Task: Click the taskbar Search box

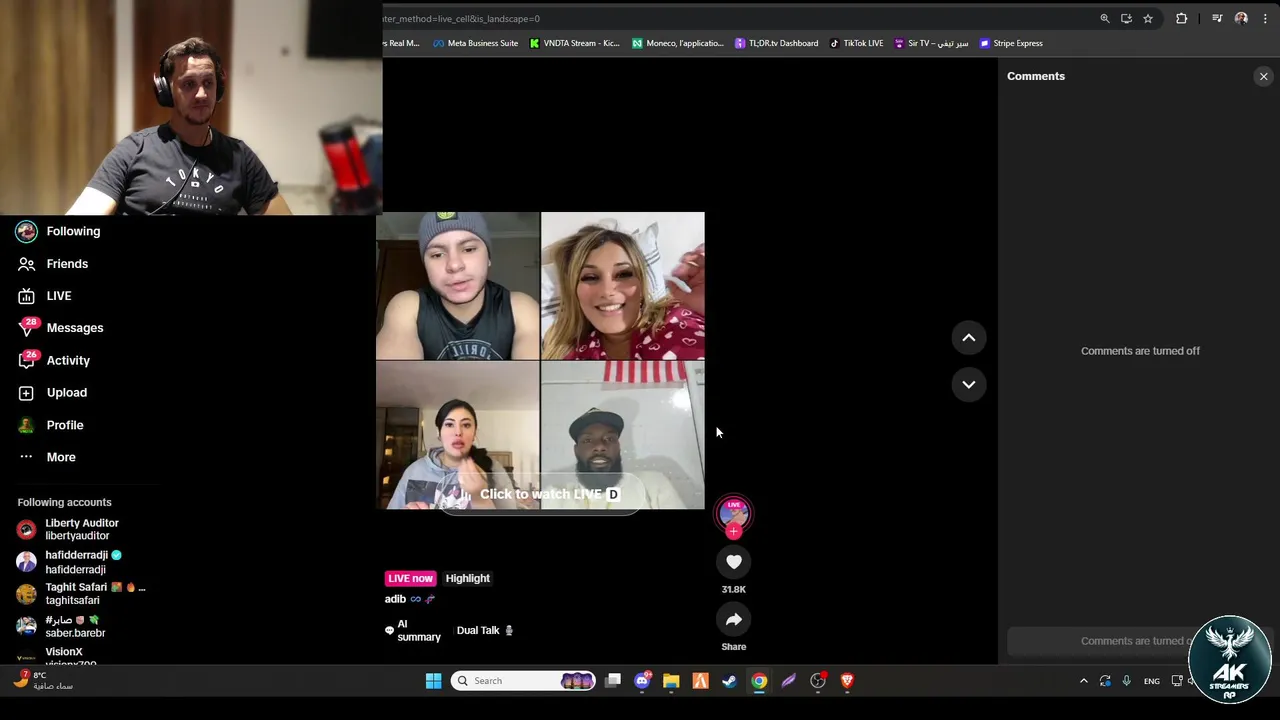Action: point(523,681)
